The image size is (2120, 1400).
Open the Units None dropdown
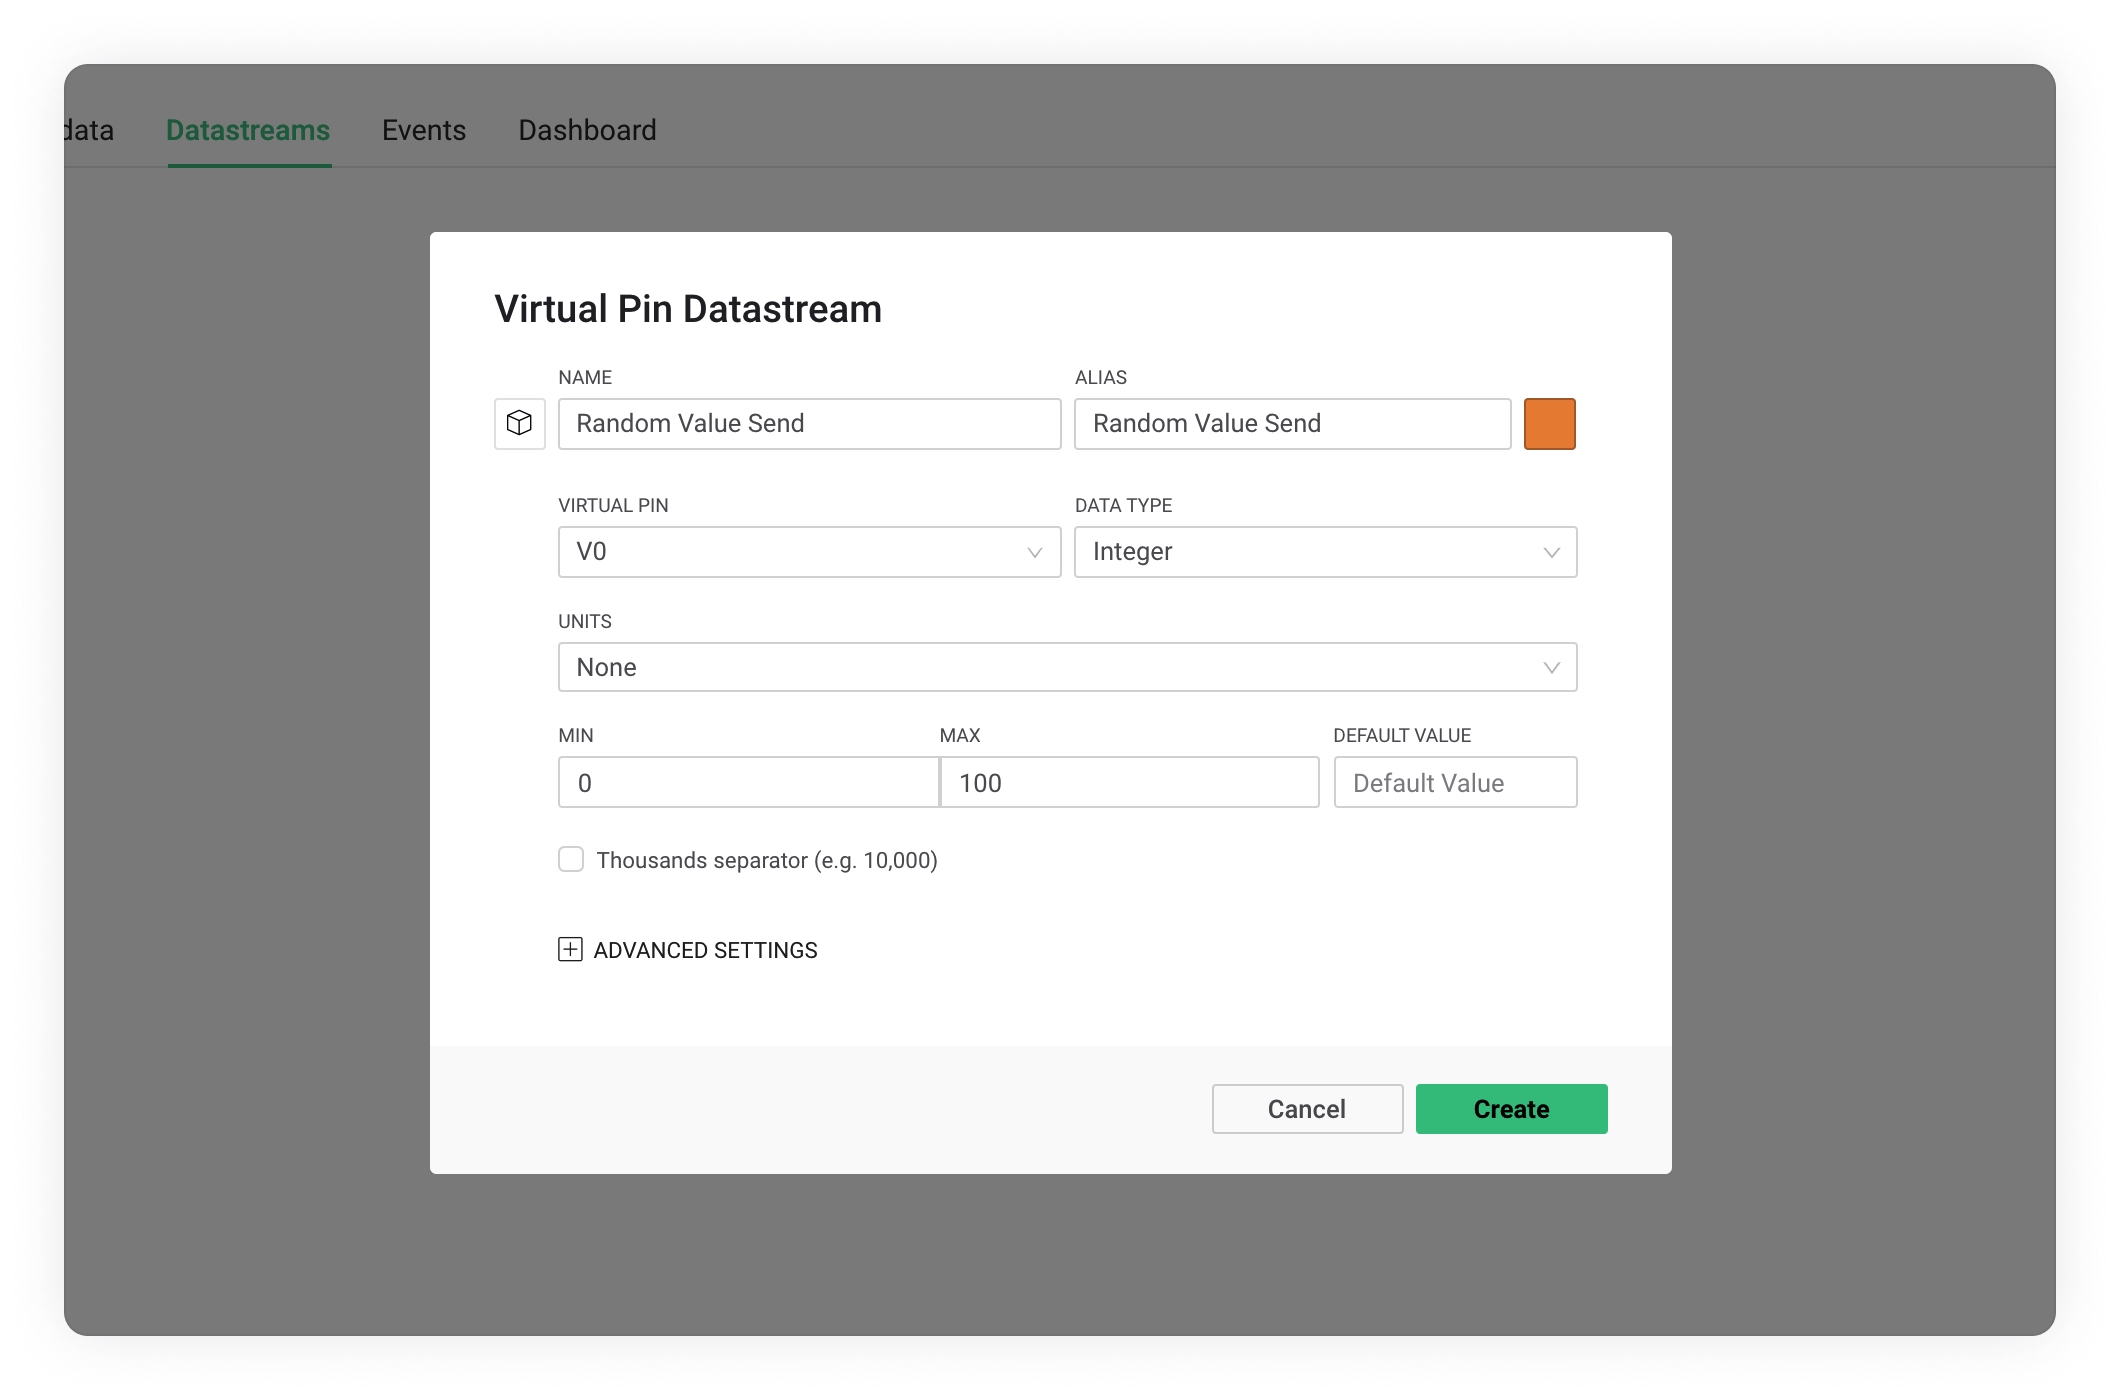(x=1066, y=667)
